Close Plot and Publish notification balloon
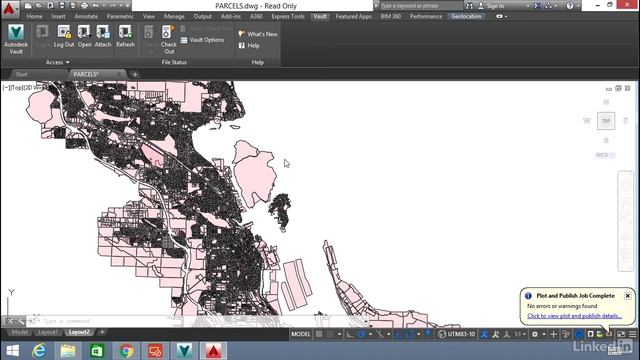The height and width of the screenshot is (360, 640). 627,296
